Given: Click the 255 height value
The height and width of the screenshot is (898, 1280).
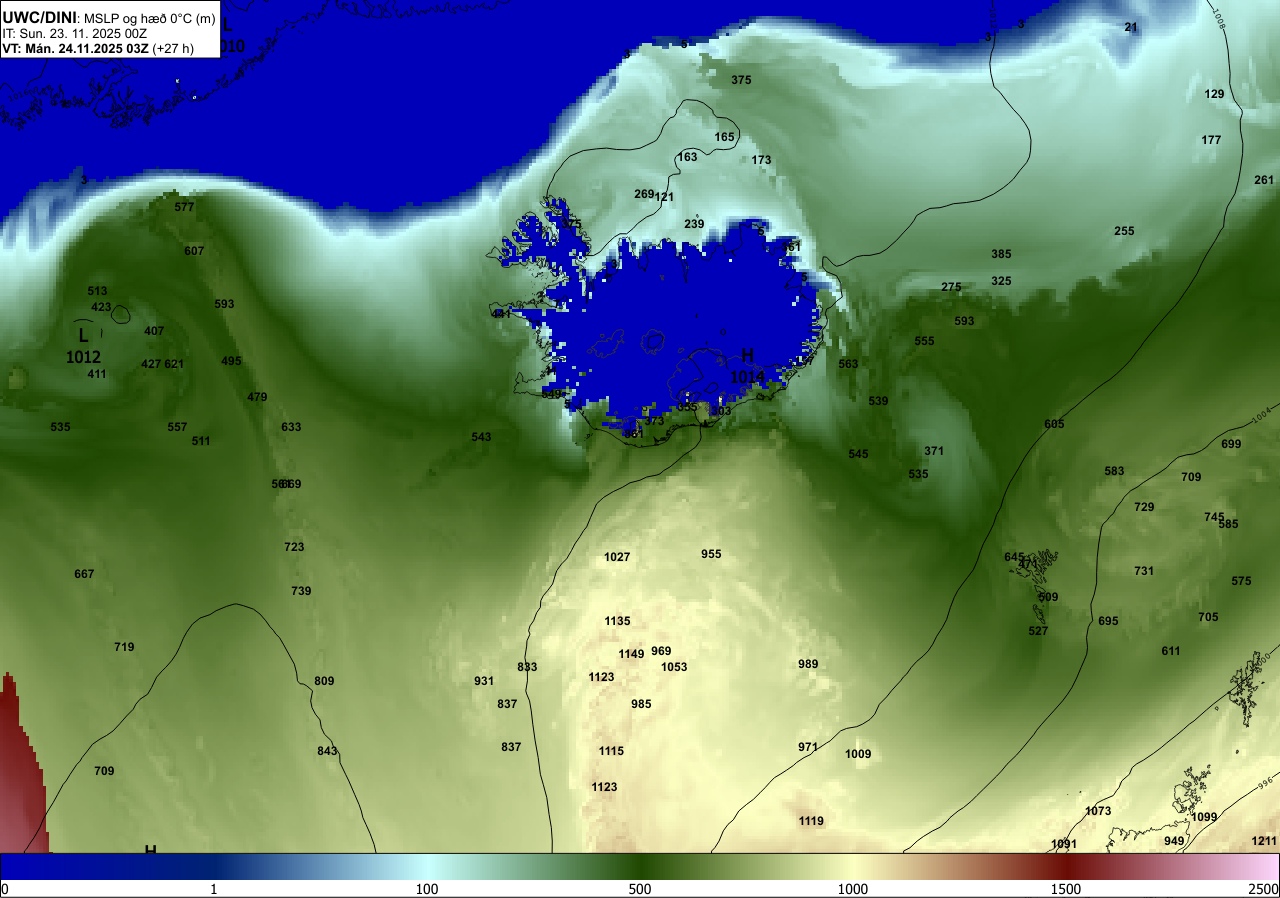Looking at the screenshot, I should click(1124, 231).
